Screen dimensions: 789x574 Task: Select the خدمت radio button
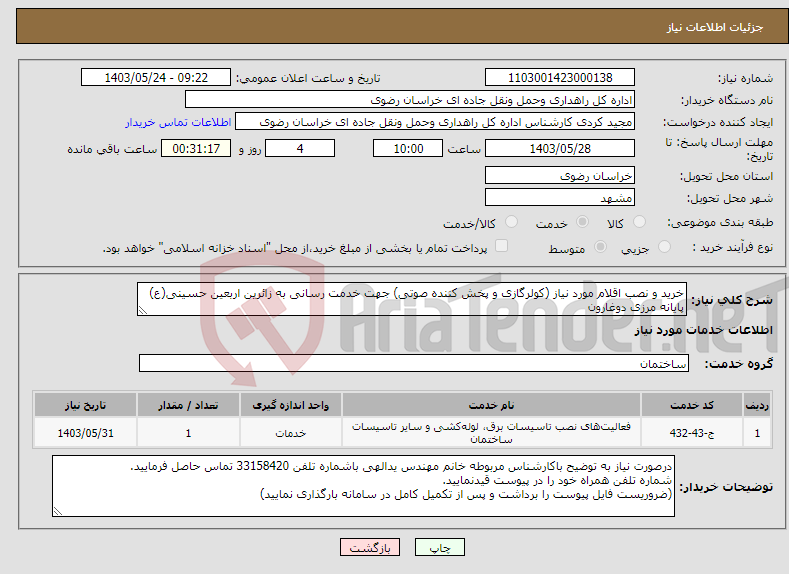click(x=582, y=222)
